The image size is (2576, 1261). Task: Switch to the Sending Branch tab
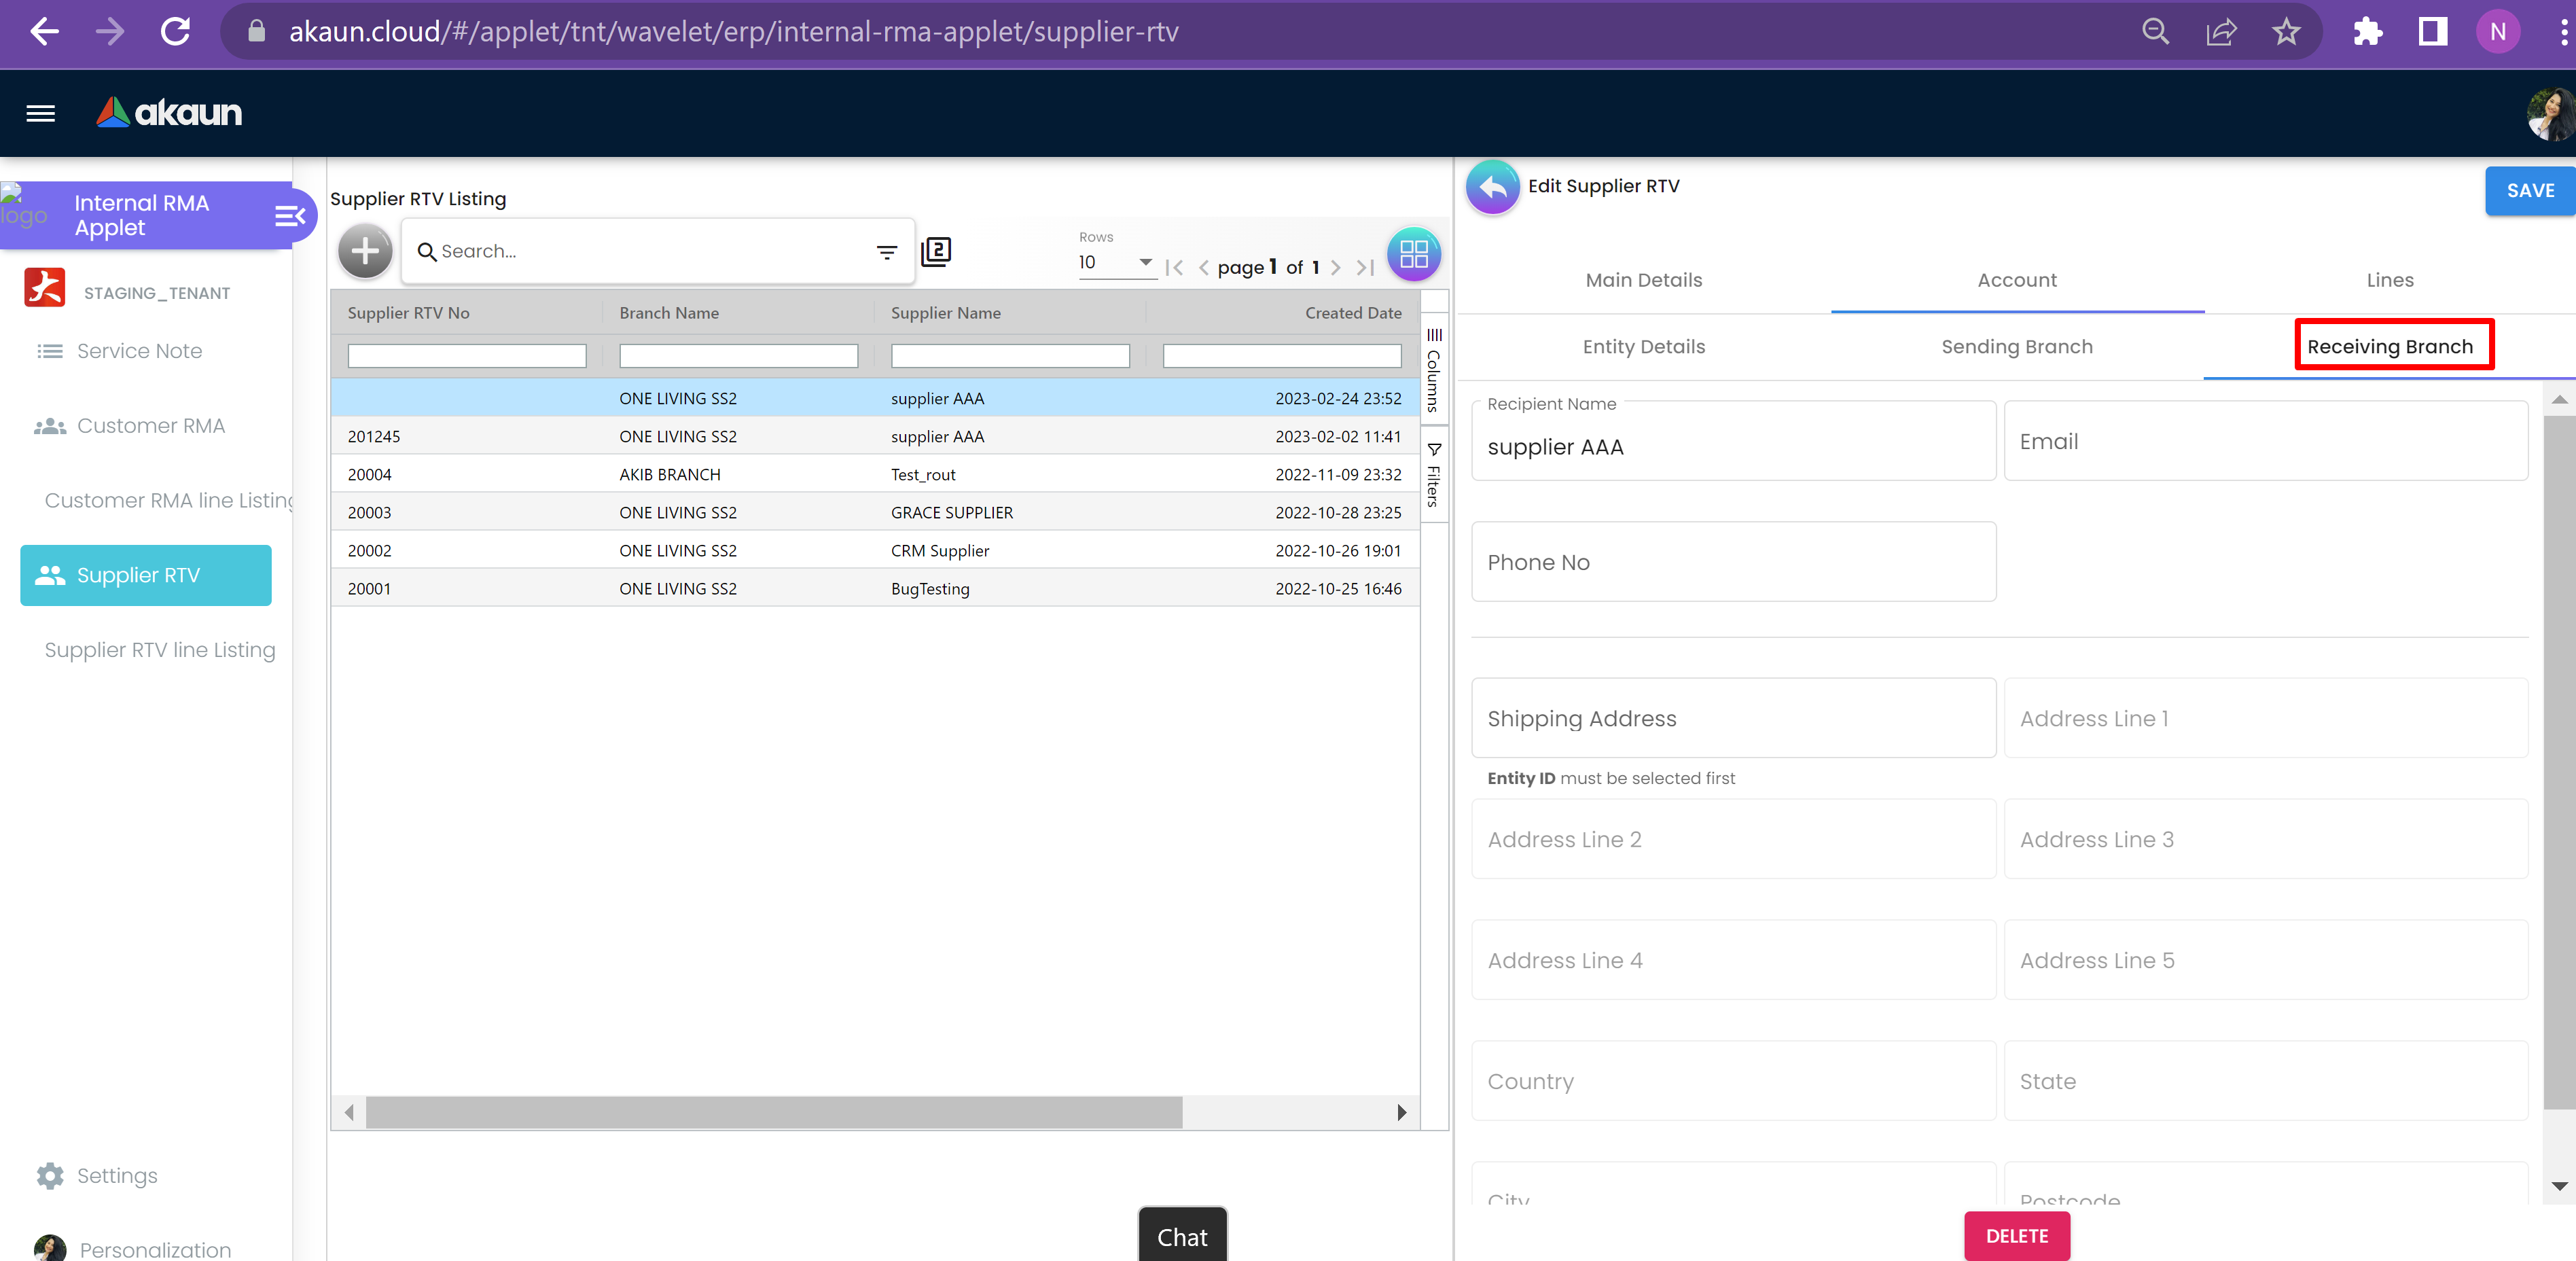point(2016,347)
